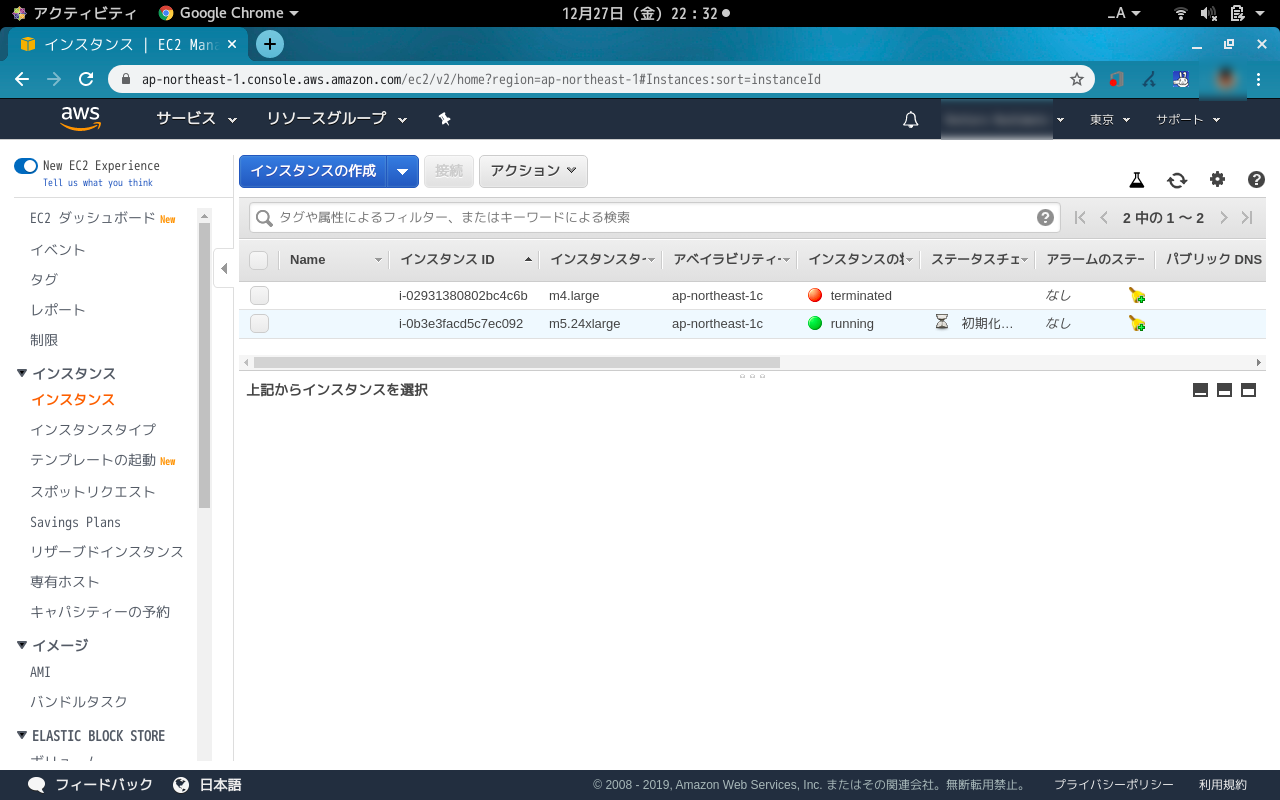This screenshot has width=1280, height=800.
Task: Open the help question mark icon
Action: point(1257,180)
